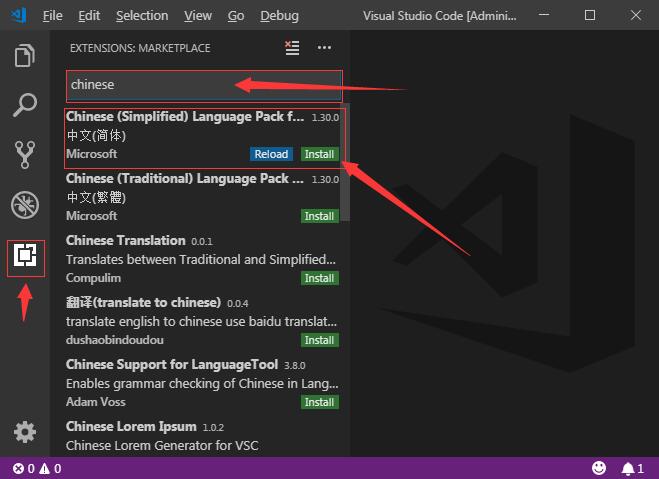Install Chinese (Traditional) Language Pack
Screen dimensions: 659x479
(319, 216)
